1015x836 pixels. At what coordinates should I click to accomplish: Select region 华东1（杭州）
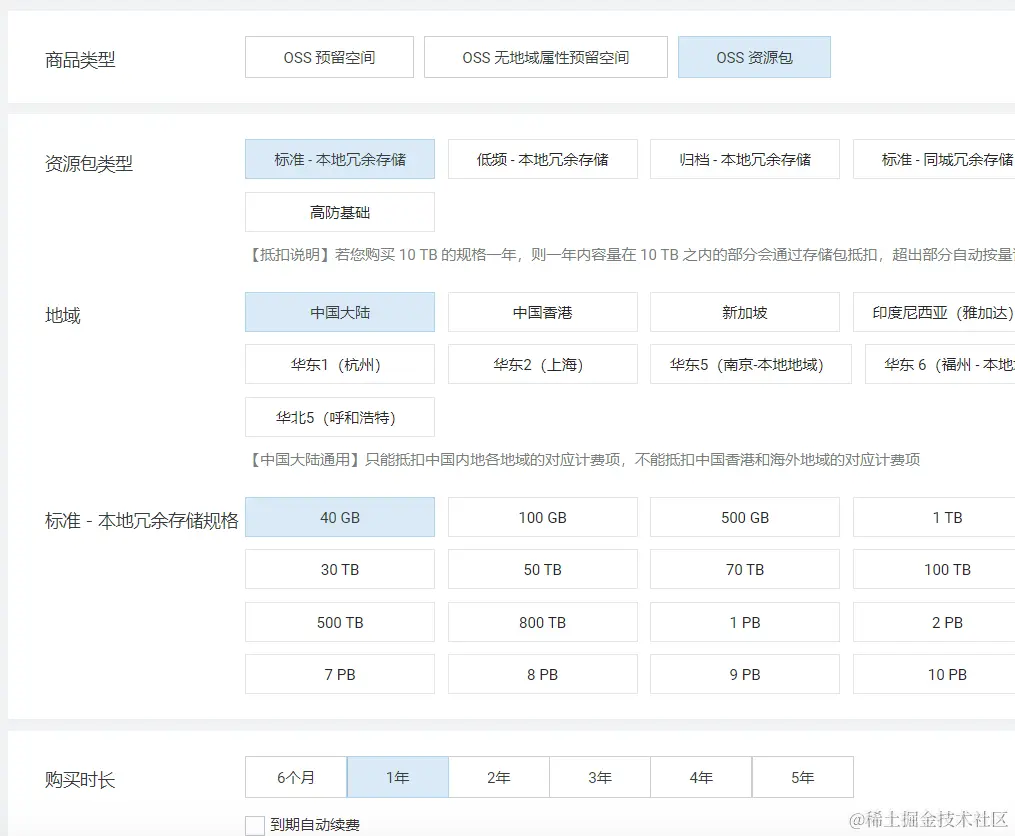pos(340,364)
